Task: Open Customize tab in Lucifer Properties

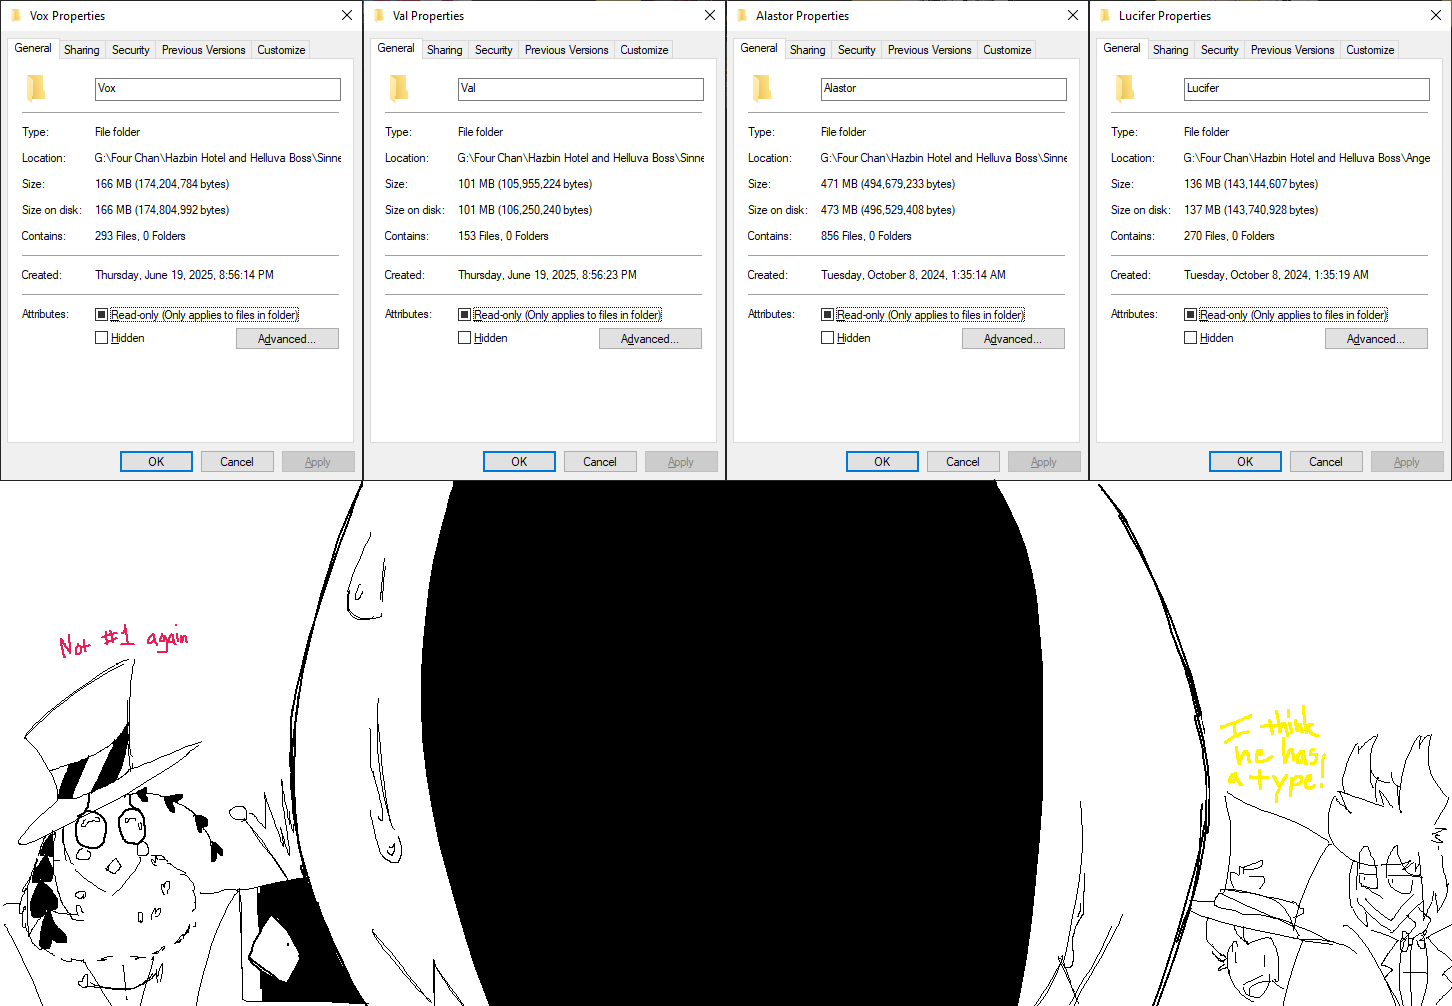Action: tap(1370, 50)
